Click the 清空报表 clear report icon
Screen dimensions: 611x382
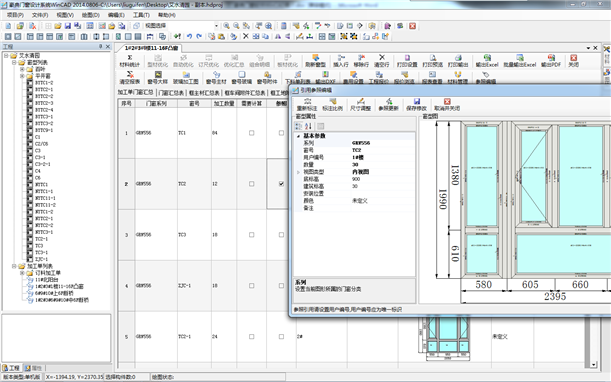click(x=130, y=74)
